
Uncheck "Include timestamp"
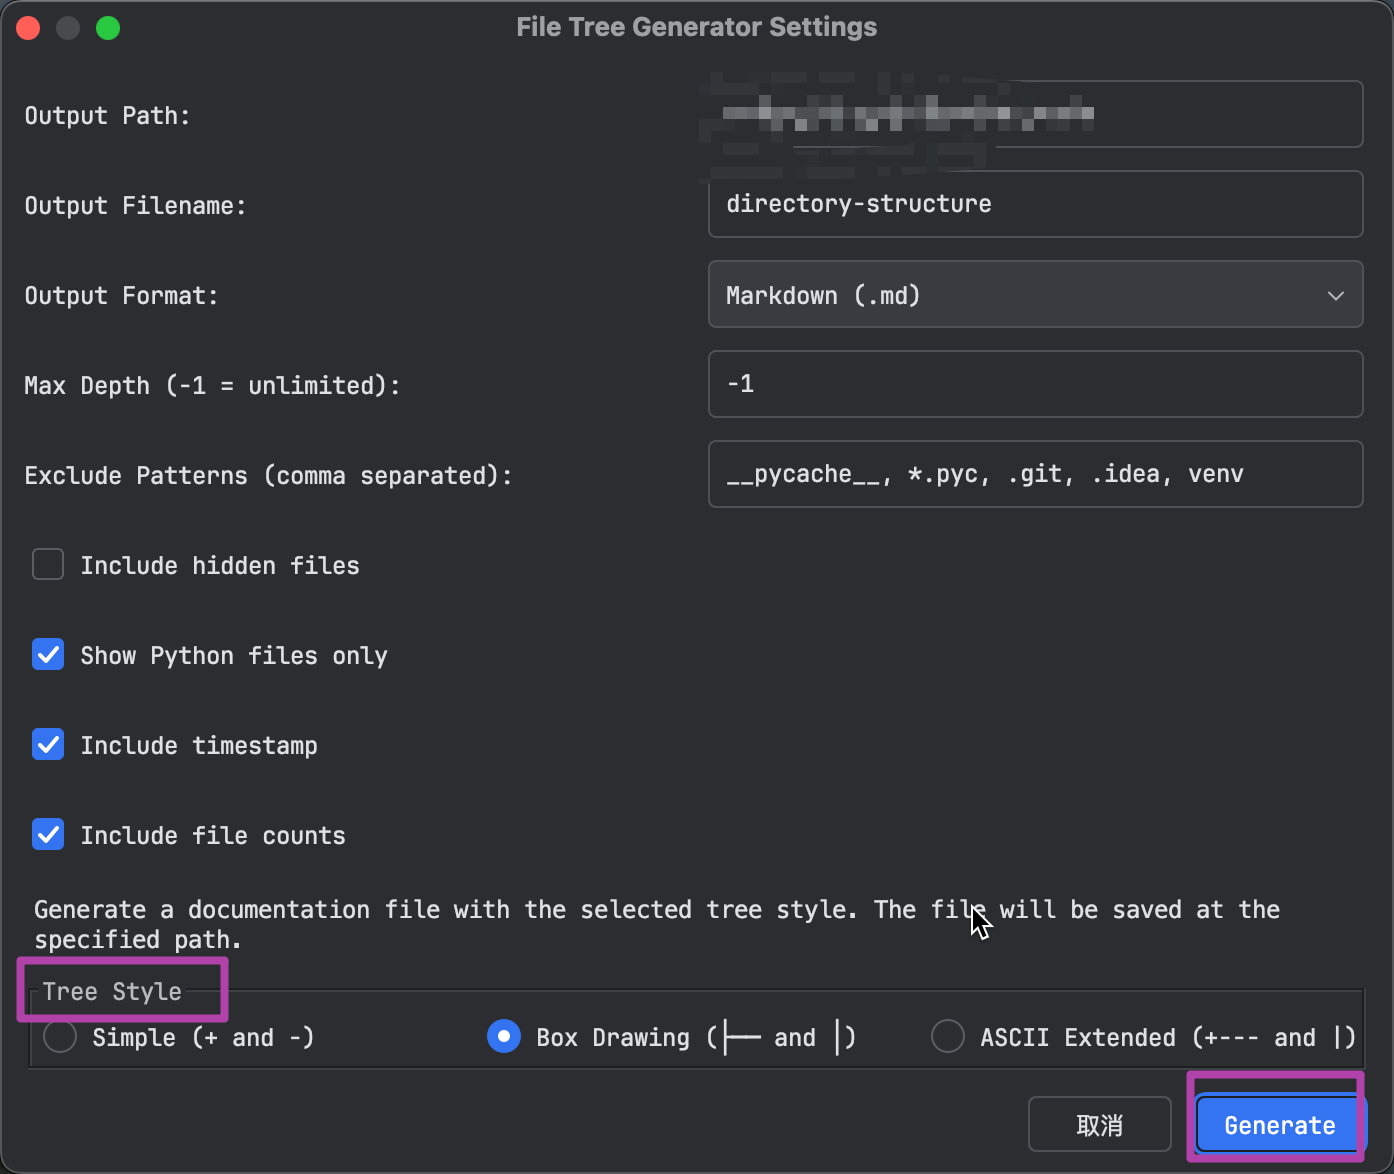[x=47, y=744]
